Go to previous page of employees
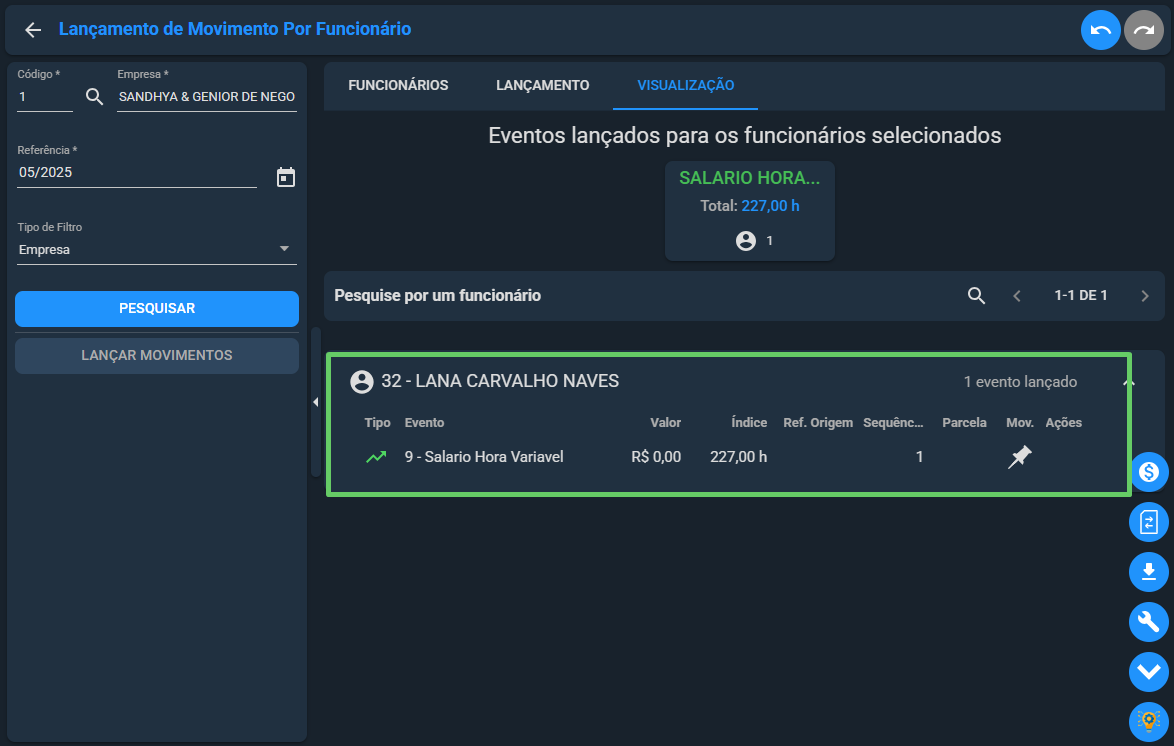1174x746 pixels. coord(1017,296)
